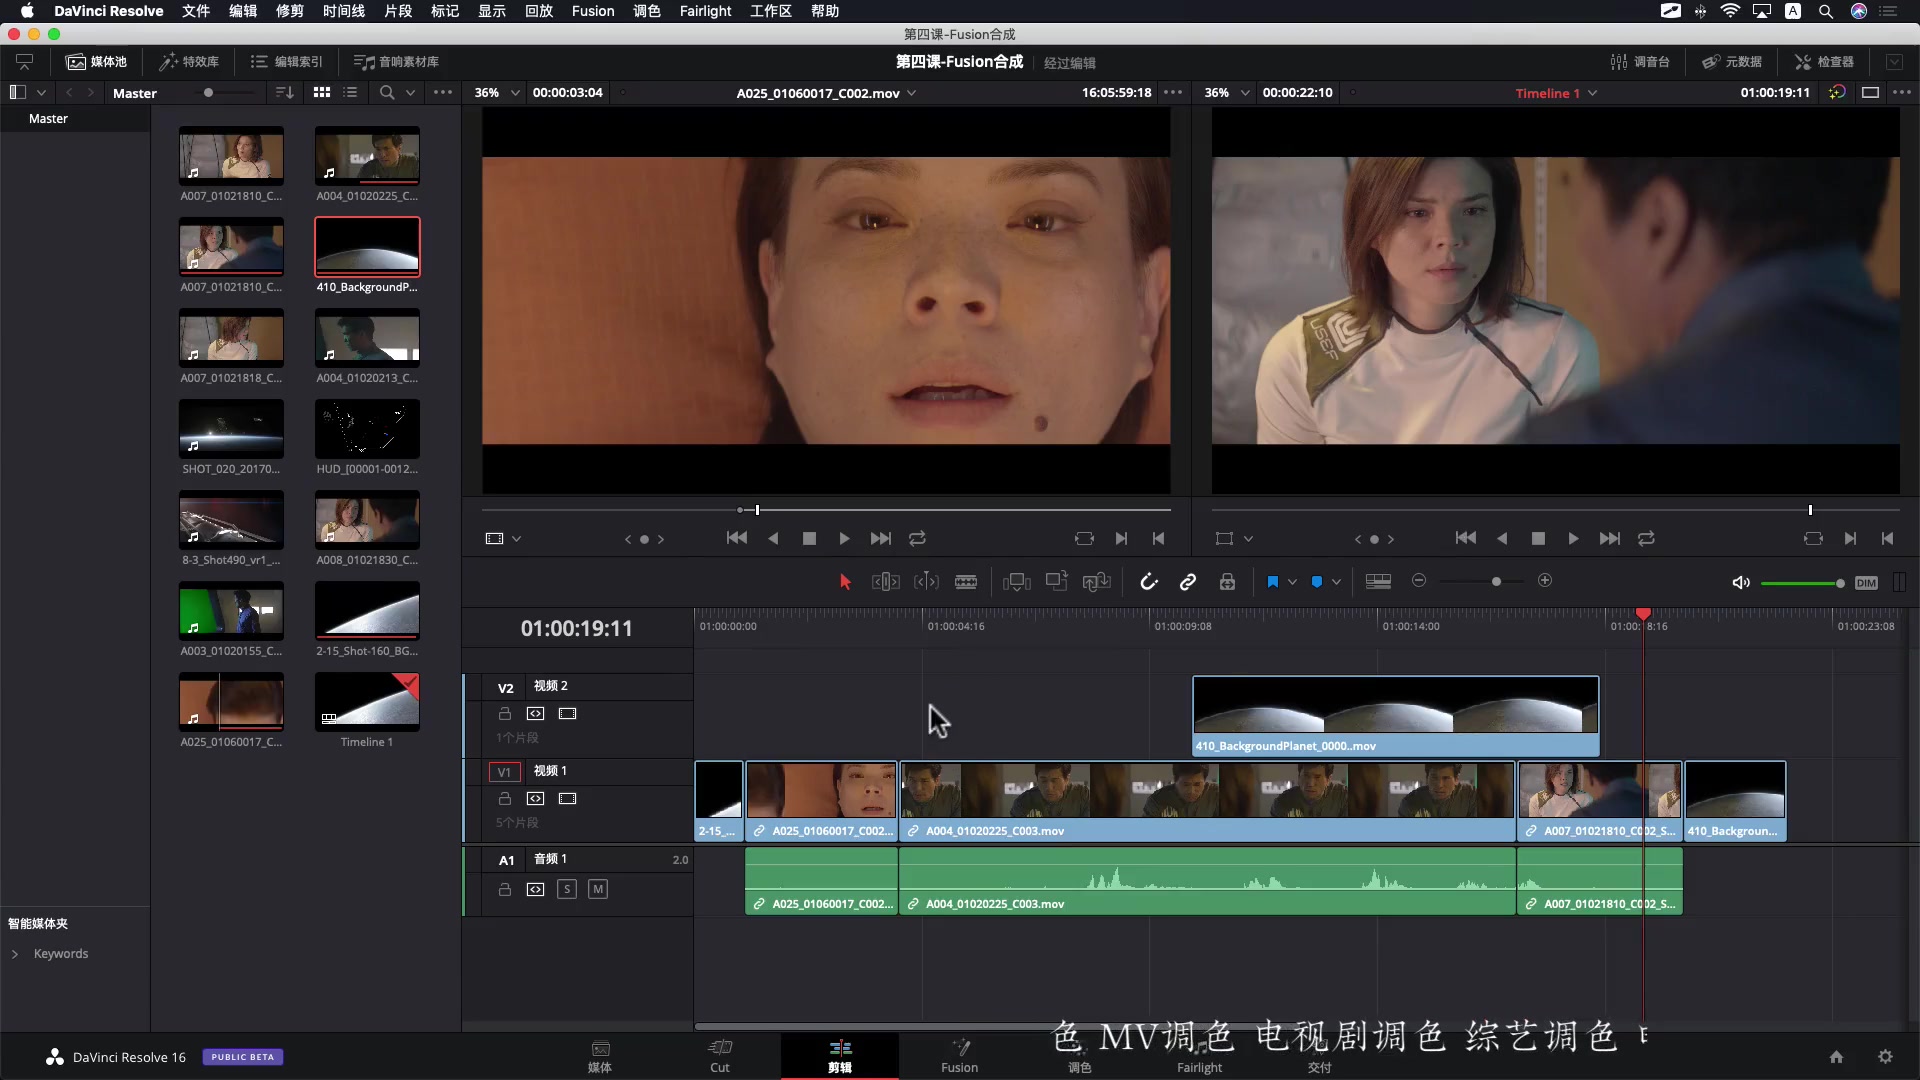Toggle auto track selector on V1
This screenshot has height=1080, width=1920.
point(536,799)
